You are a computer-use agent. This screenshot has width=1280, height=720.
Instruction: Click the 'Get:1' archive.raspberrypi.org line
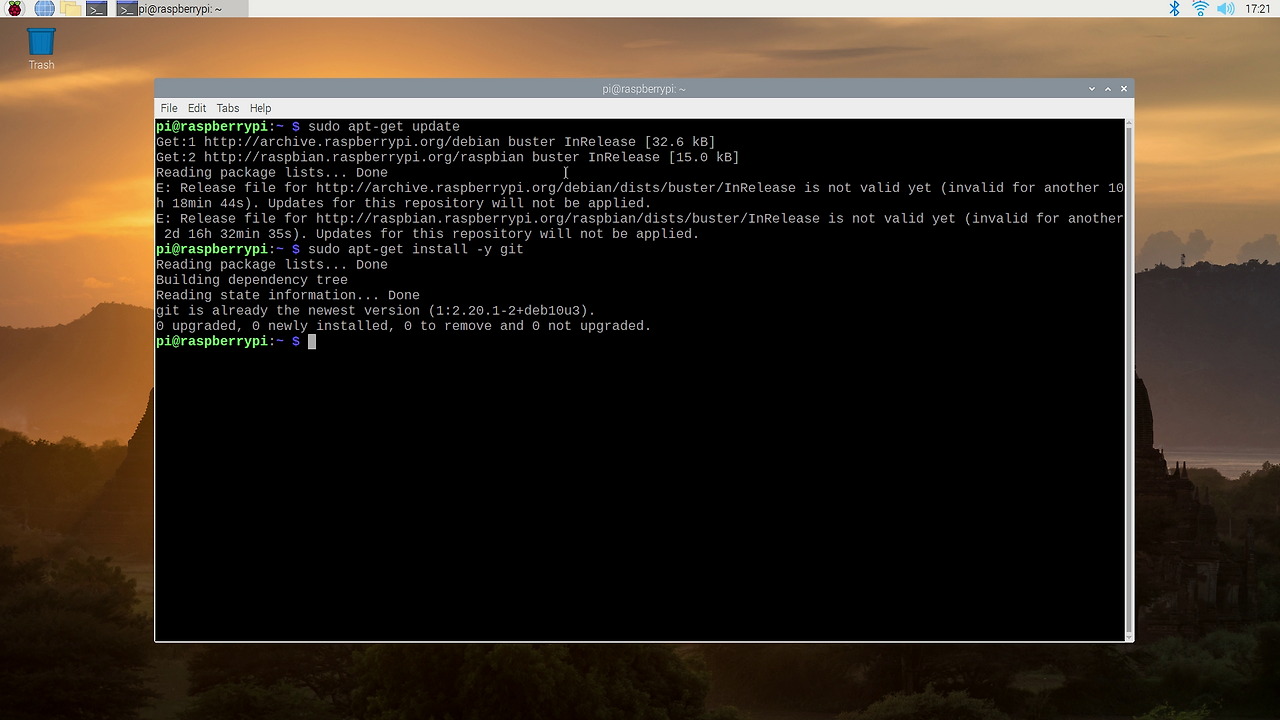tap(436, 142)
